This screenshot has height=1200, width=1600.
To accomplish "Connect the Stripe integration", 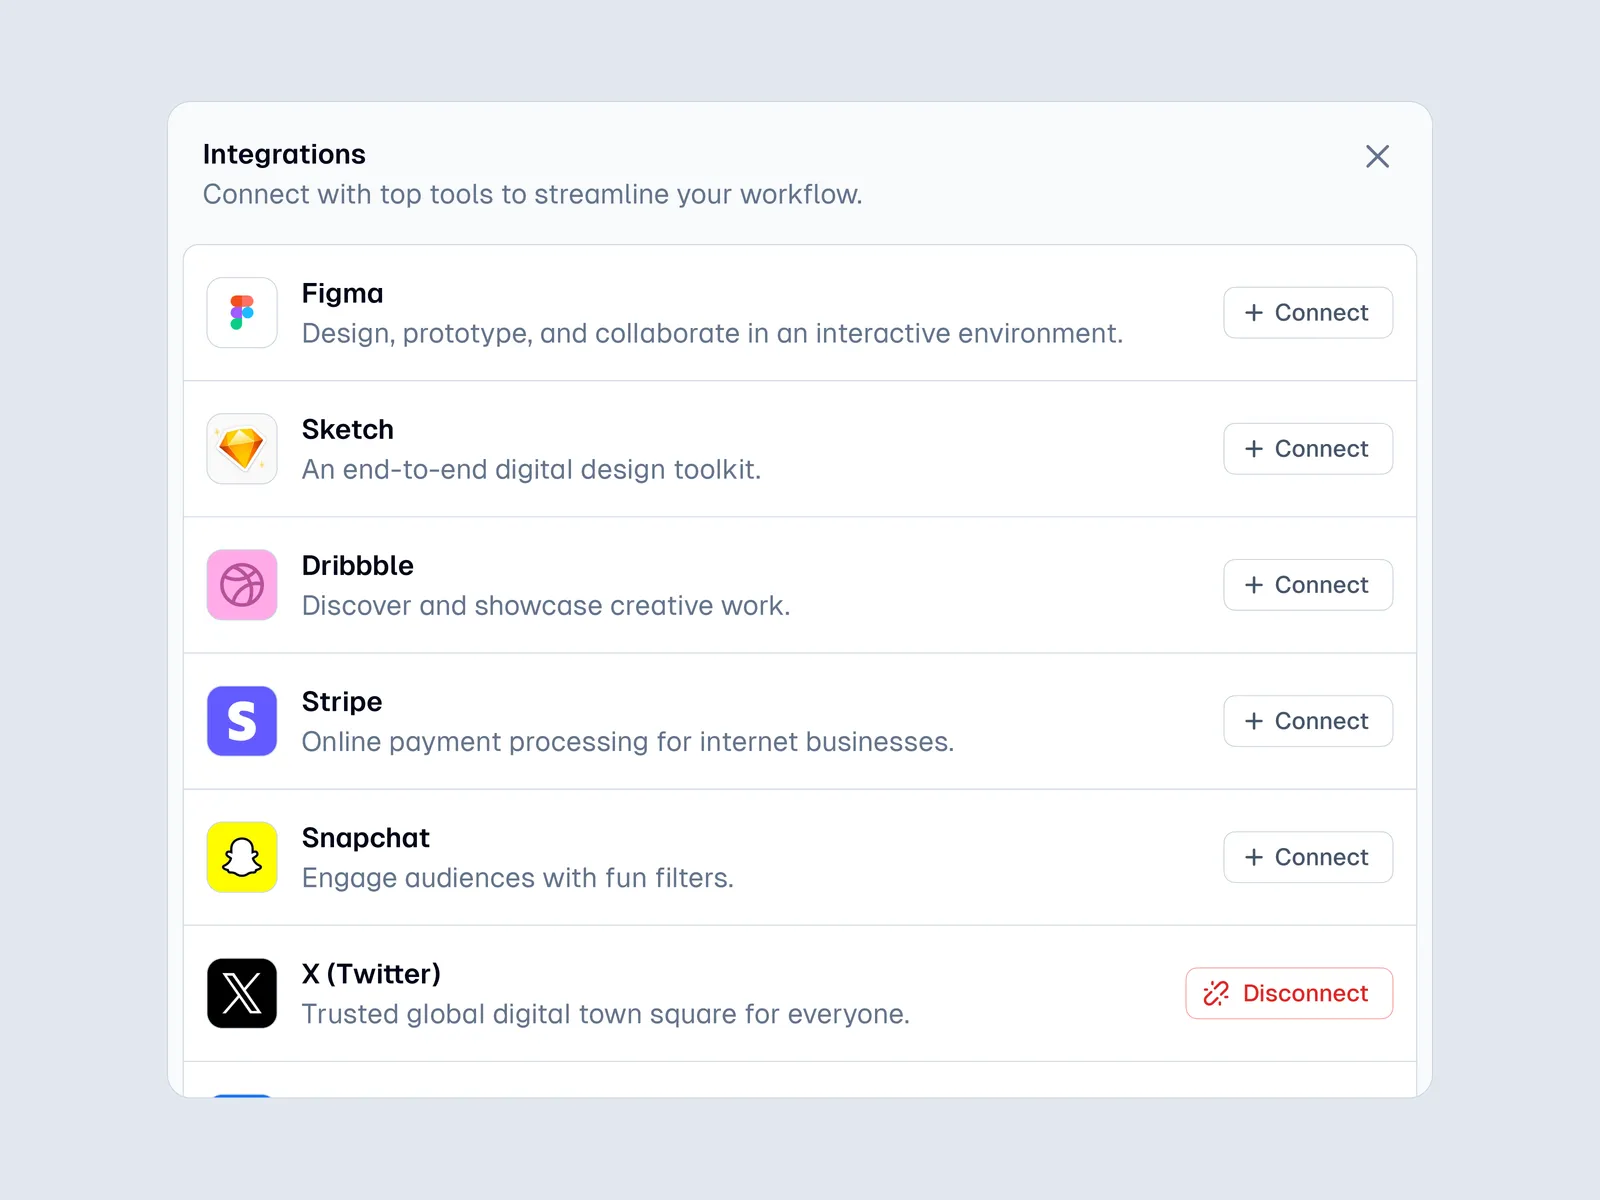I will [1307, 721].
